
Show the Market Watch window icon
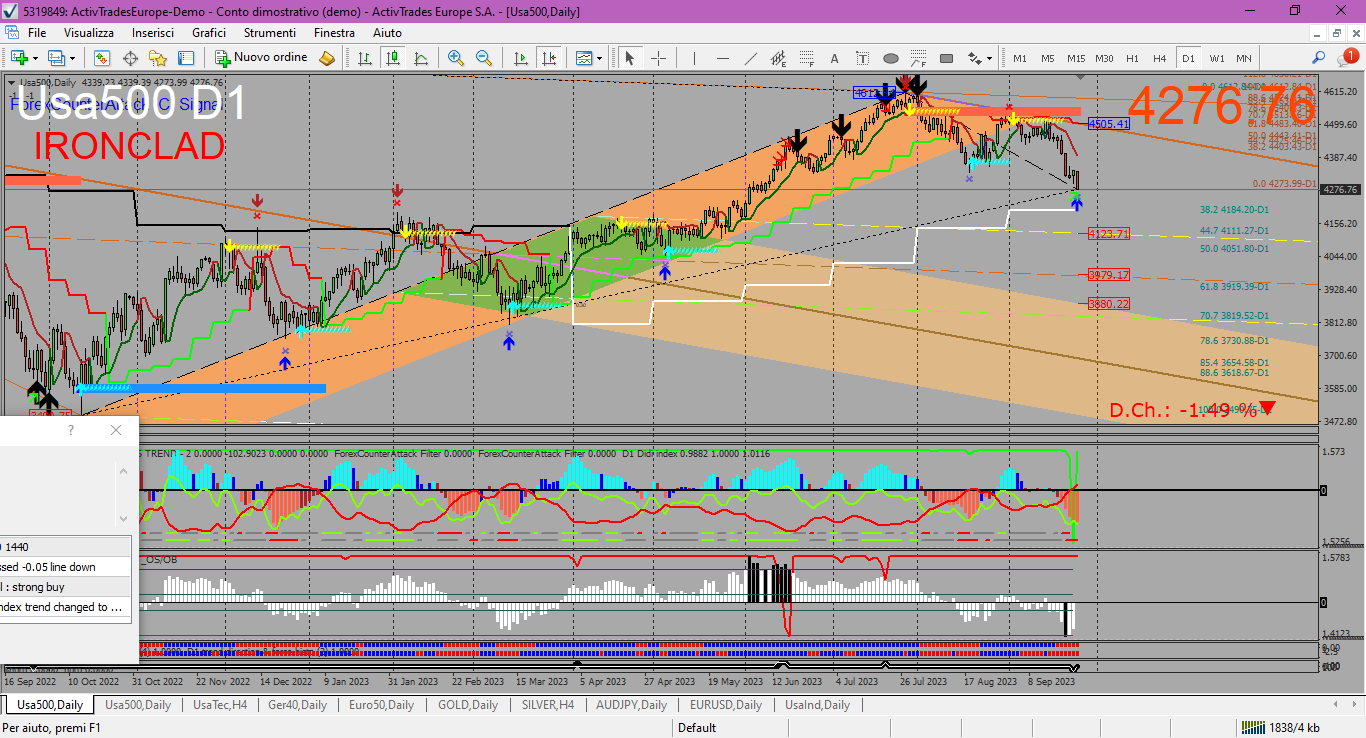[102, 58]
